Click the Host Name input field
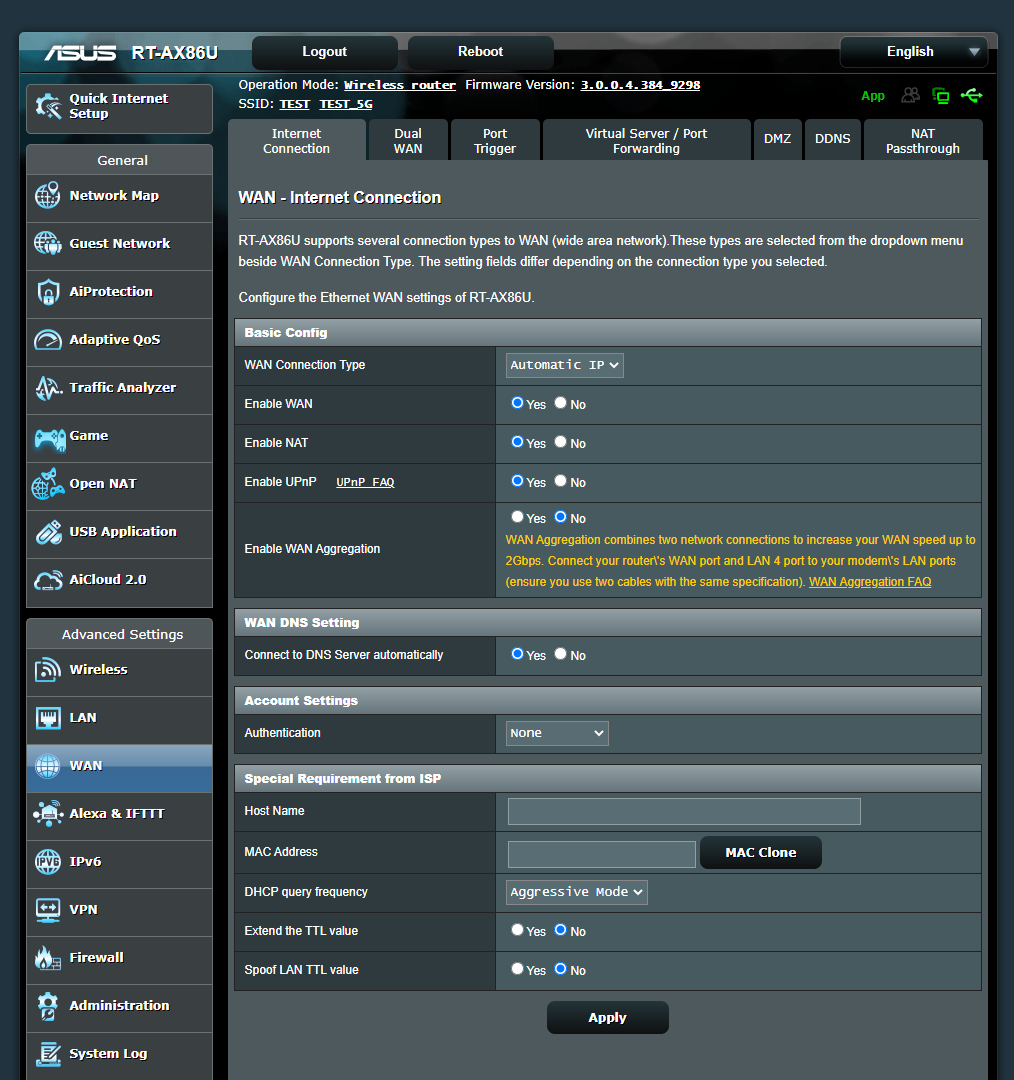This screenshot has height=1080, width=1014. 684,811
